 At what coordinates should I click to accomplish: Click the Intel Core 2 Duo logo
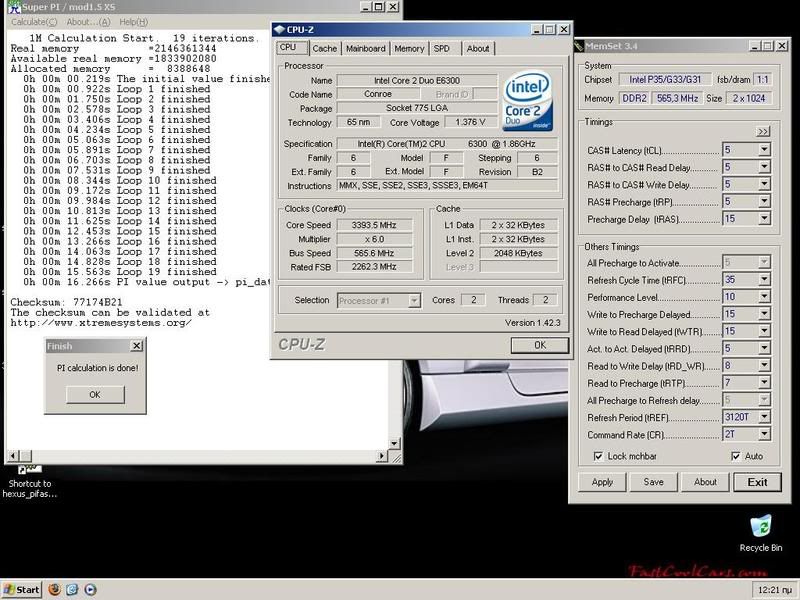click(x=529, y=101)
